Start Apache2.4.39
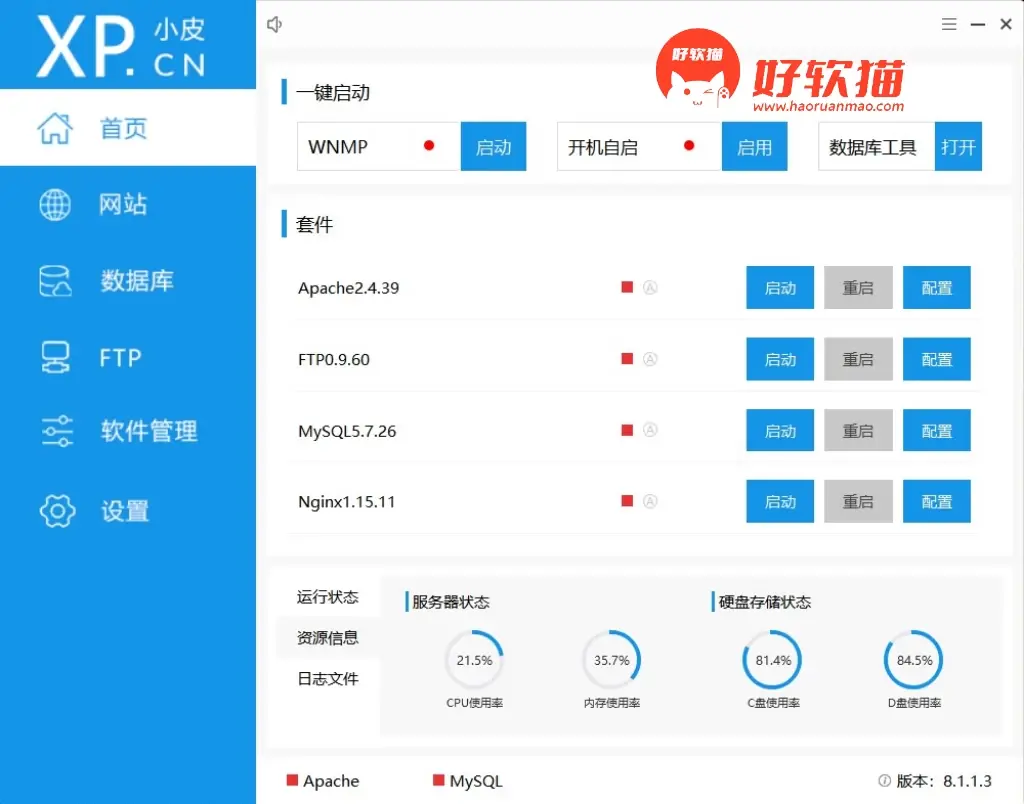The width and height of the screenshot is (1024, 804). coord(780,287)
